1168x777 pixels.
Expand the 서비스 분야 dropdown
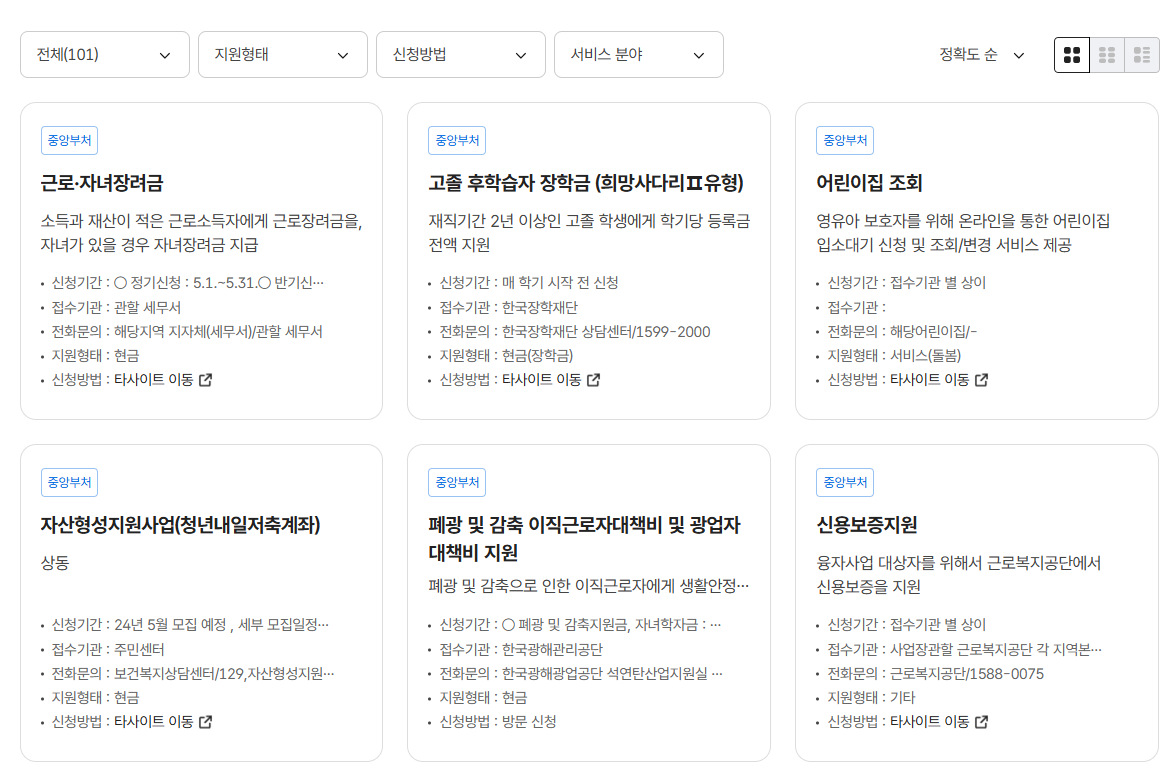click(x=638, y=54)
